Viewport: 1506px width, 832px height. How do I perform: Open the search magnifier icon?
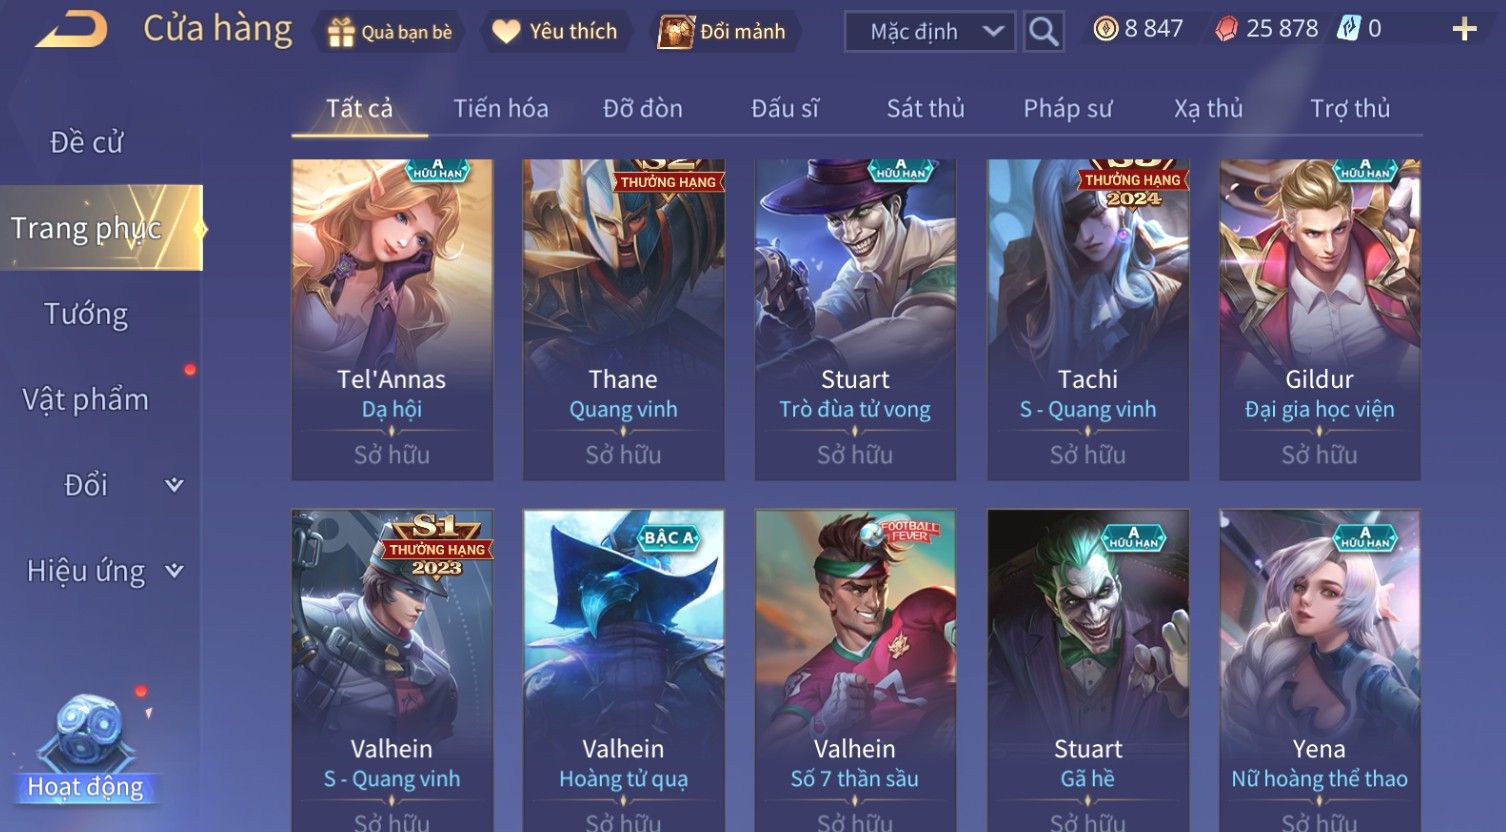point(1043,32)
